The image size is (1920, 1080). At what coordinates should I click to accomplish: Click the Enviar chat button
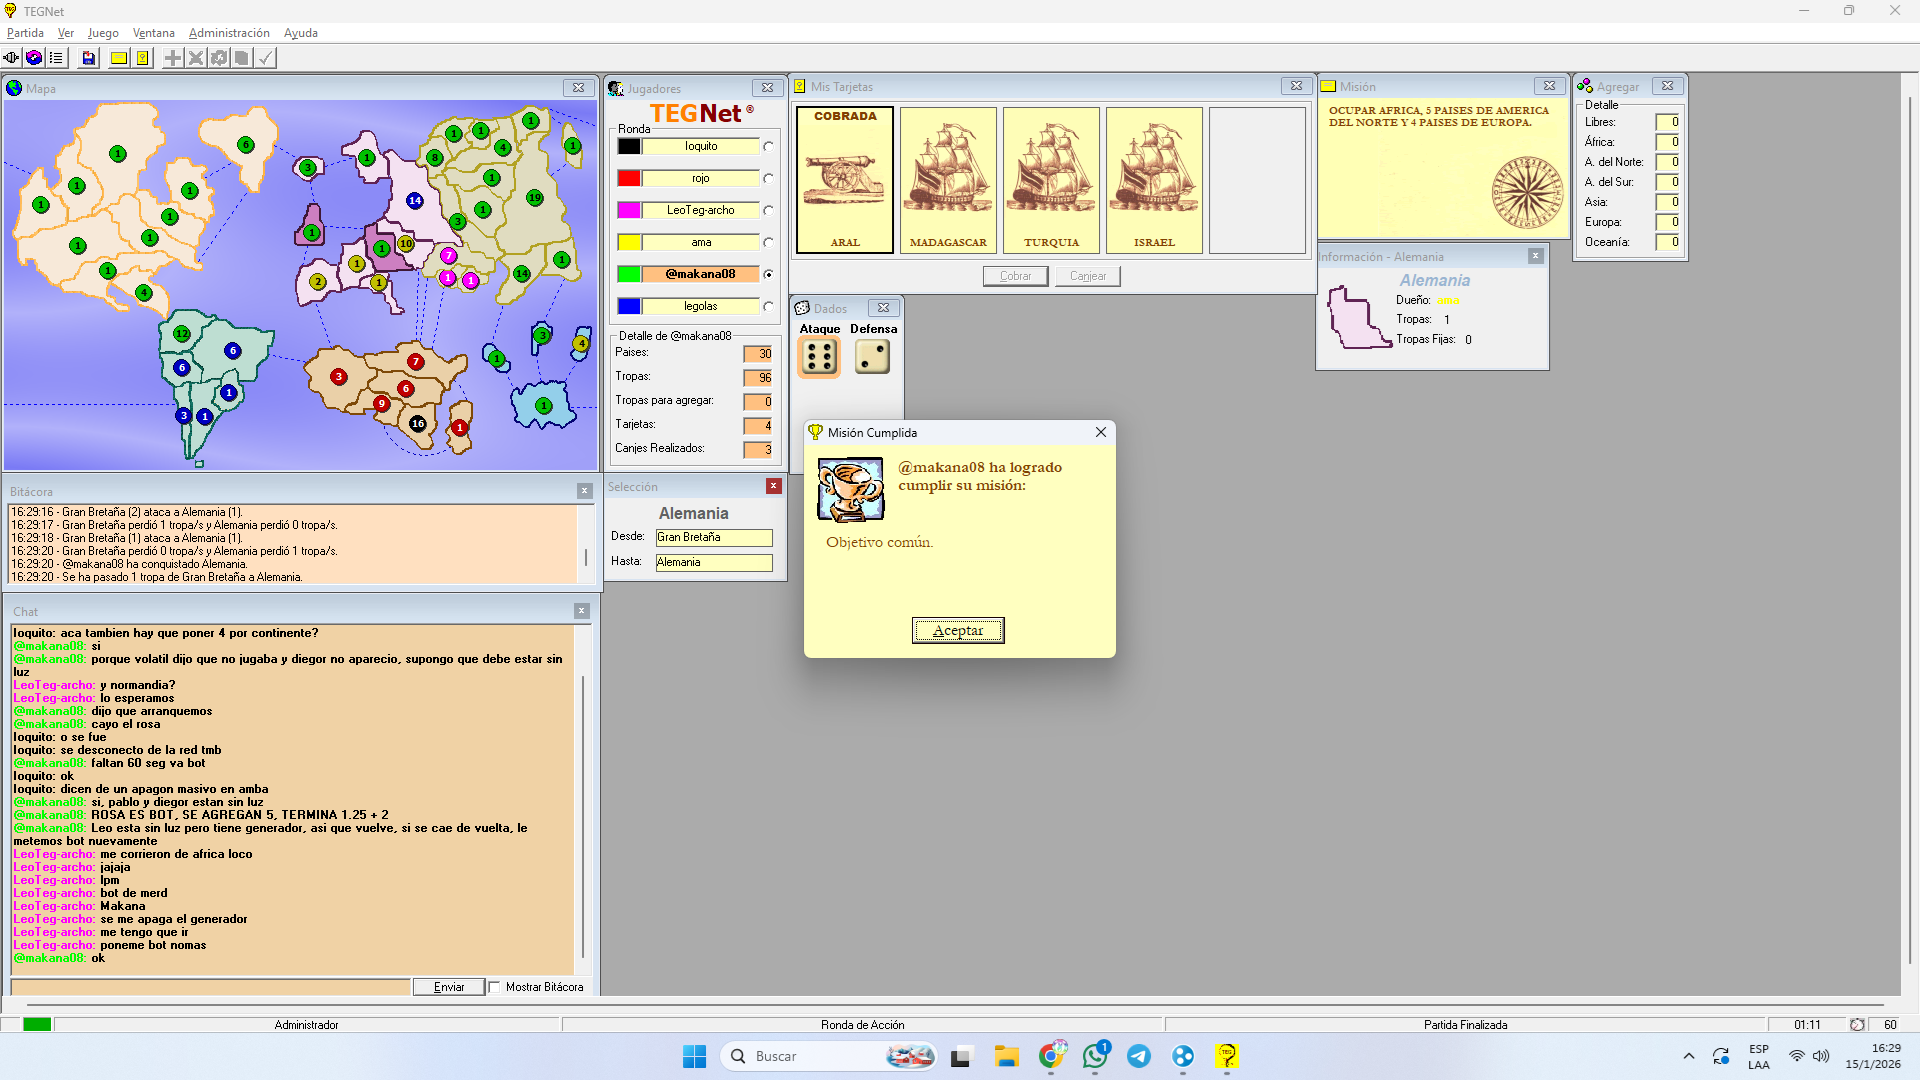point(449,987)
